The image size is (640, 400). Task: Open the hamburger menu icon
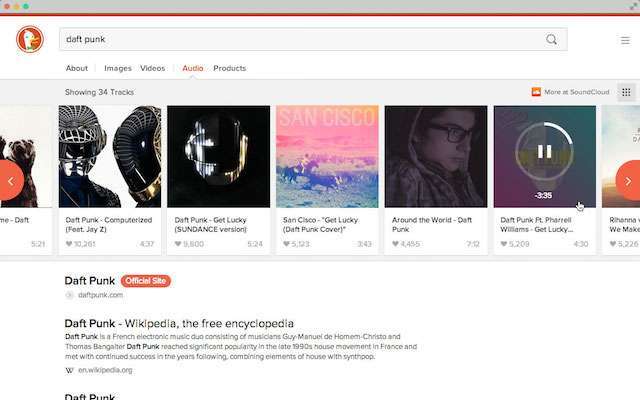pos(625,40)
